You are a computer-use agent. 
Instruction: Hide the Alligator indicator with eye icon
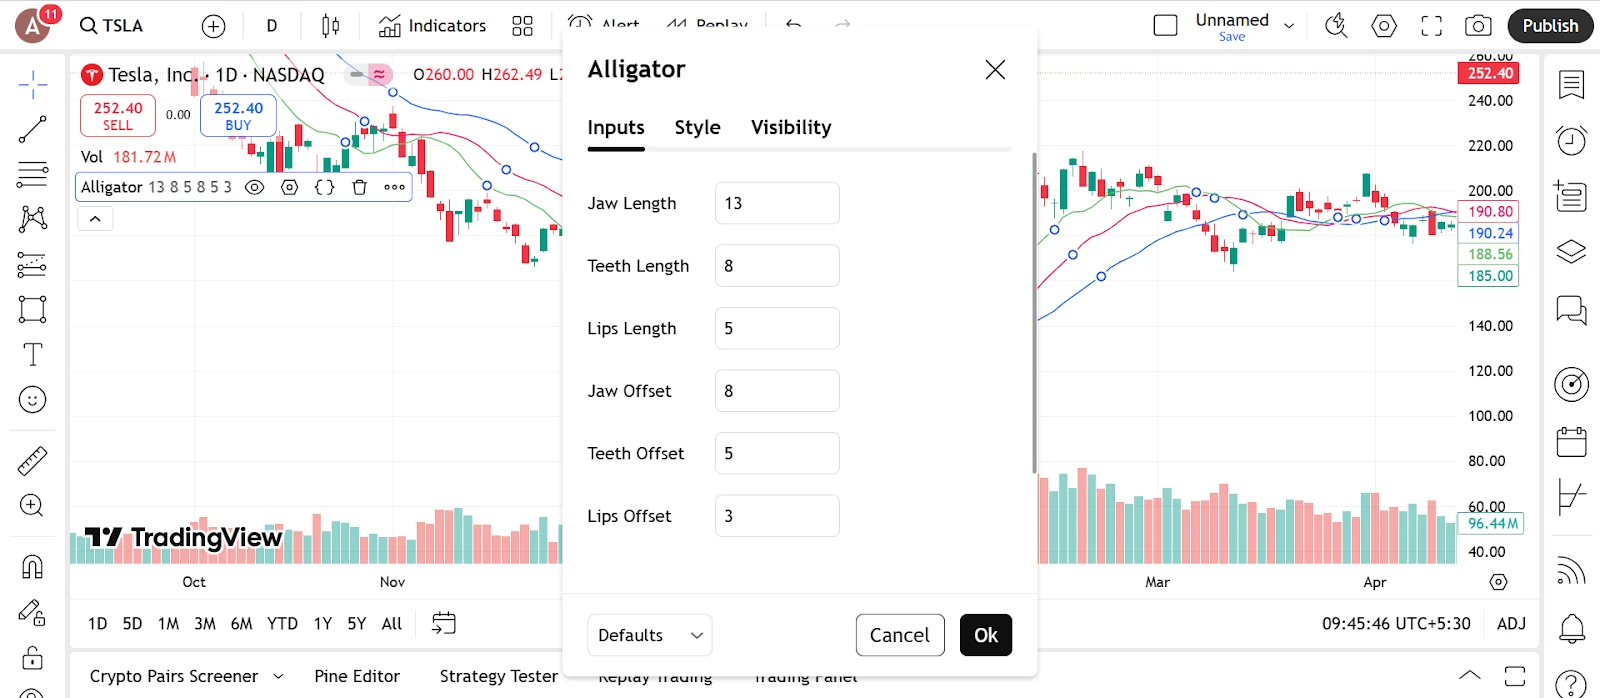255,187
